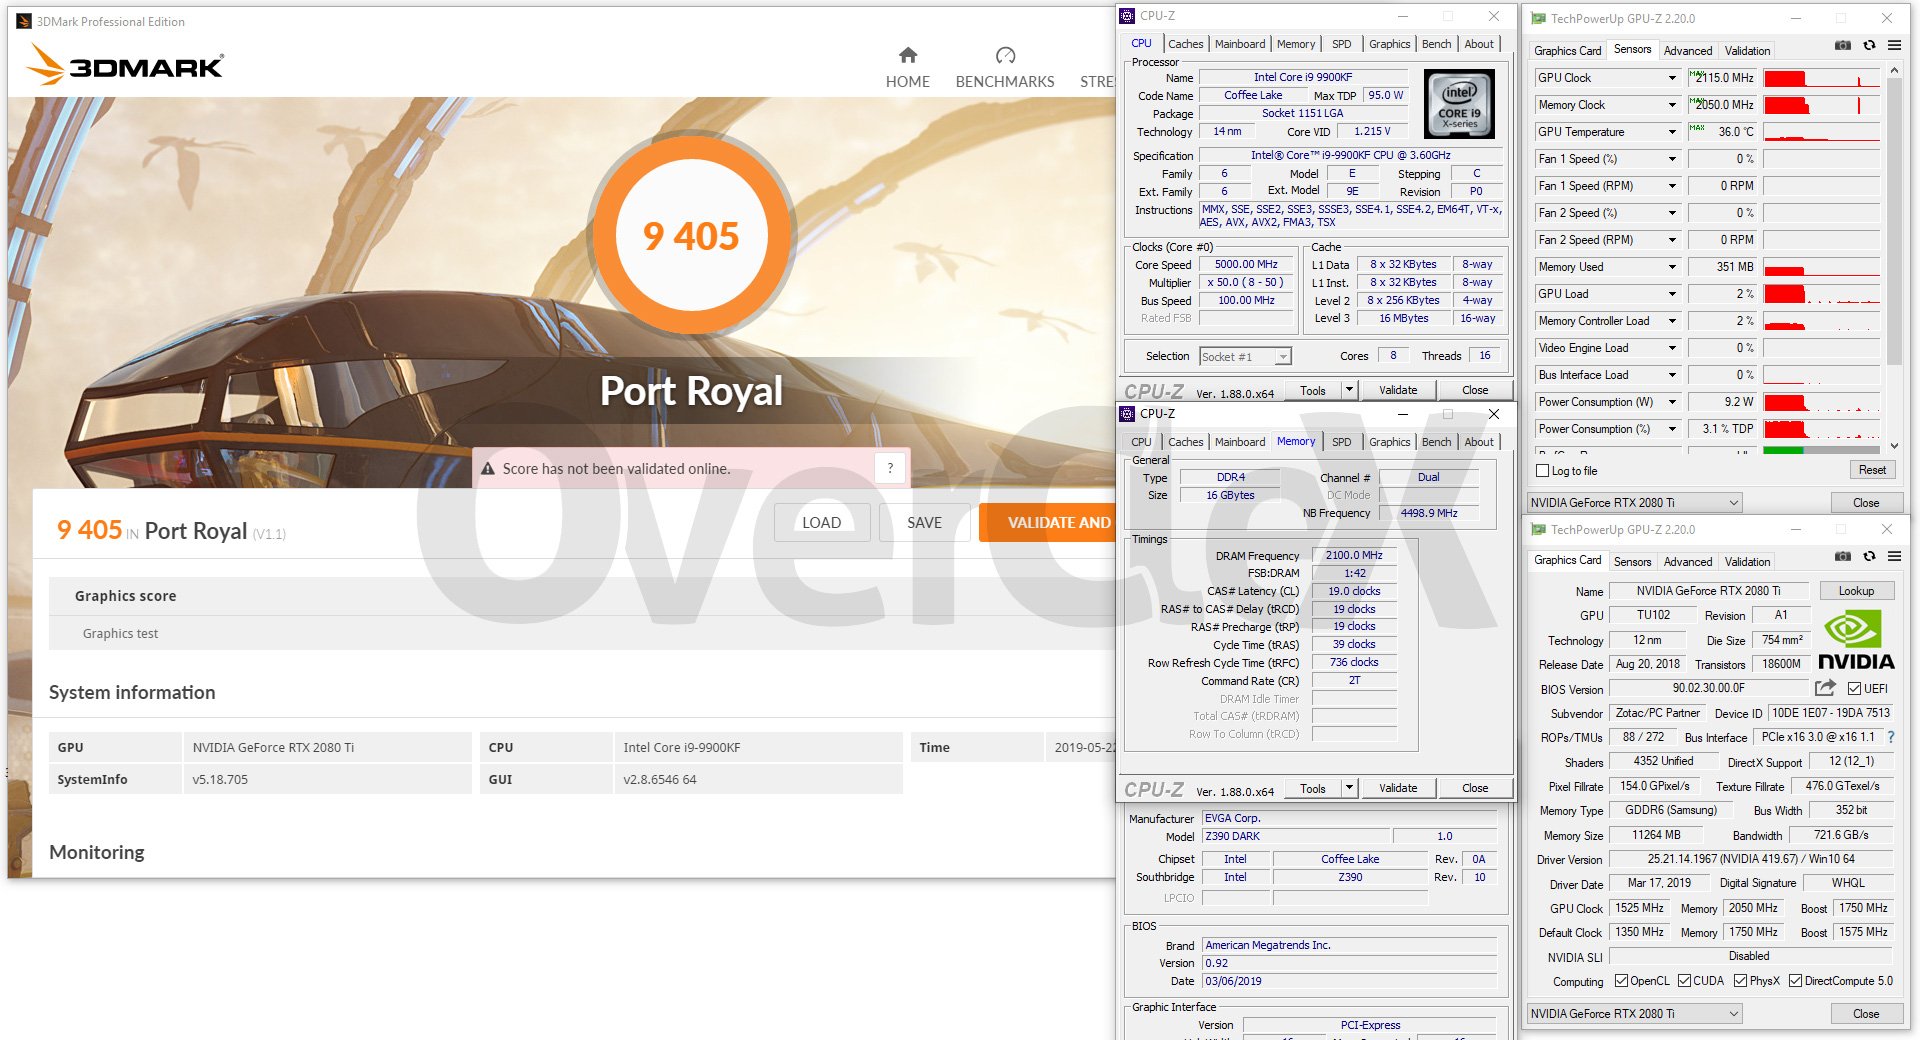Toggle the PhysX checkbox
The width and height of the screenshot is (1920, 1040).
coord(1741,981)
